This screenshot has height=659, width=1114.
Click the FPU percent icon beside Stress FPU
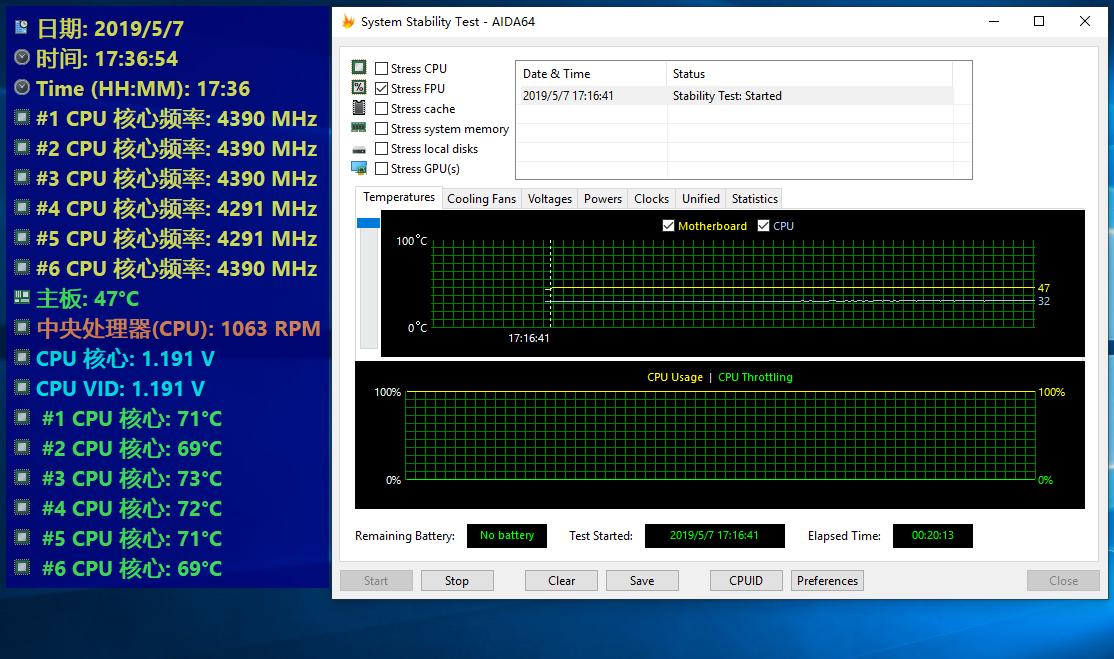[359, 87]
